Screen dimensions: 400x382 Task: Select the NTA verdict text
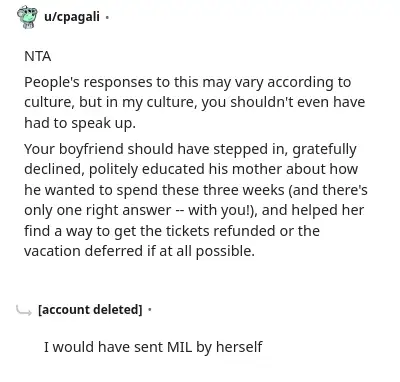[38, 56]
